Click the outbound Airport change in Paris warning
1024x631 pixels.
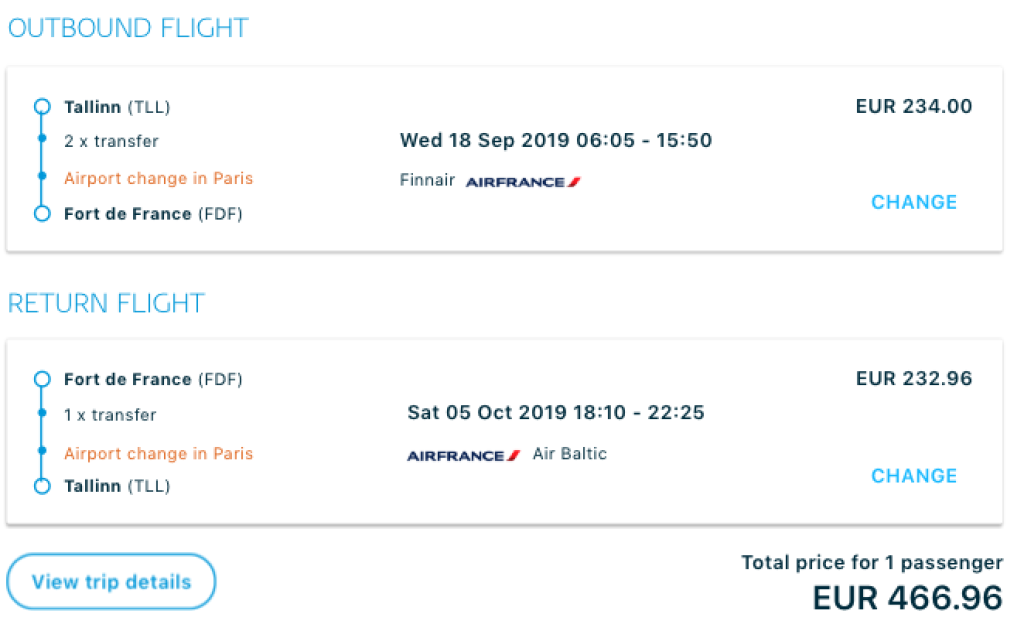click(x=158, y=178)
